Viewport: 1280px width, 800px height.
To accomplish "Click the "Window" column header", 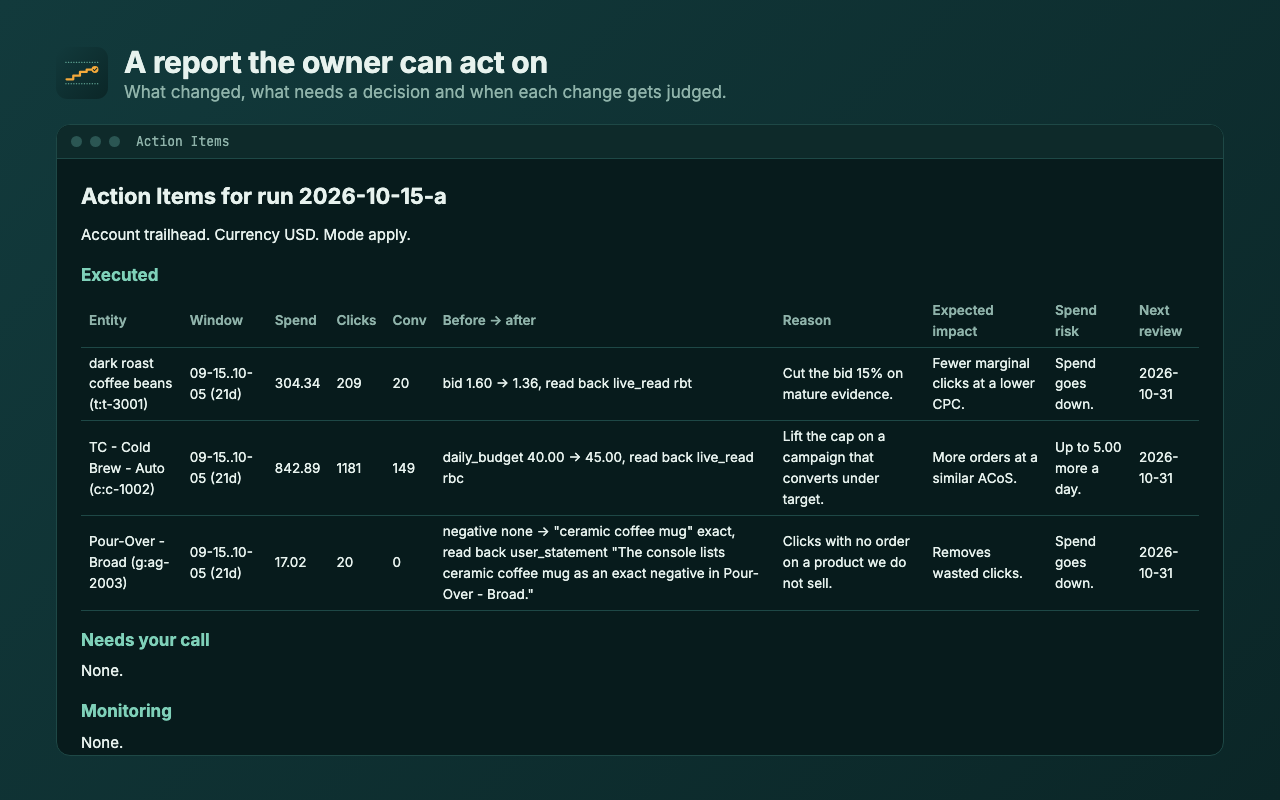I will (216, 320).
